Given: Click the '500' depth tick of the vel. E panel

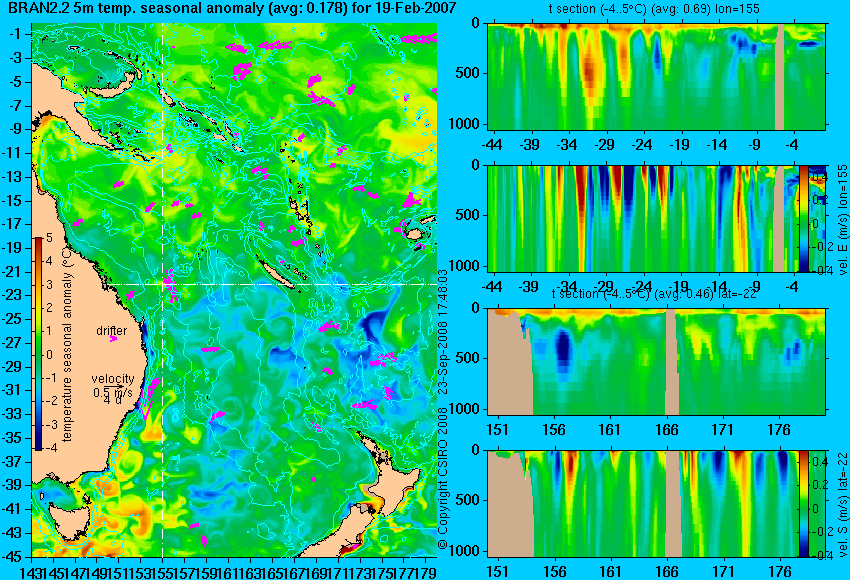Looking at the screenshot, I should (467, 215).
